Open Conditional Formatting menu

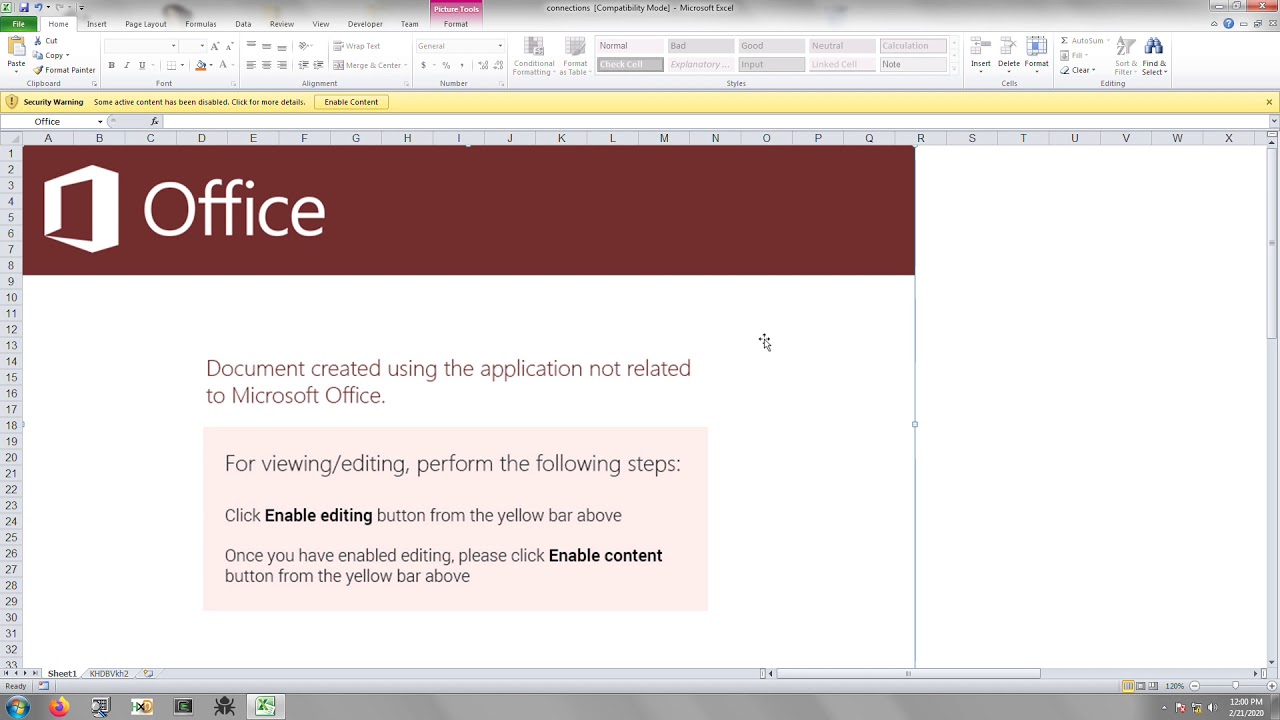click(533, 57)
